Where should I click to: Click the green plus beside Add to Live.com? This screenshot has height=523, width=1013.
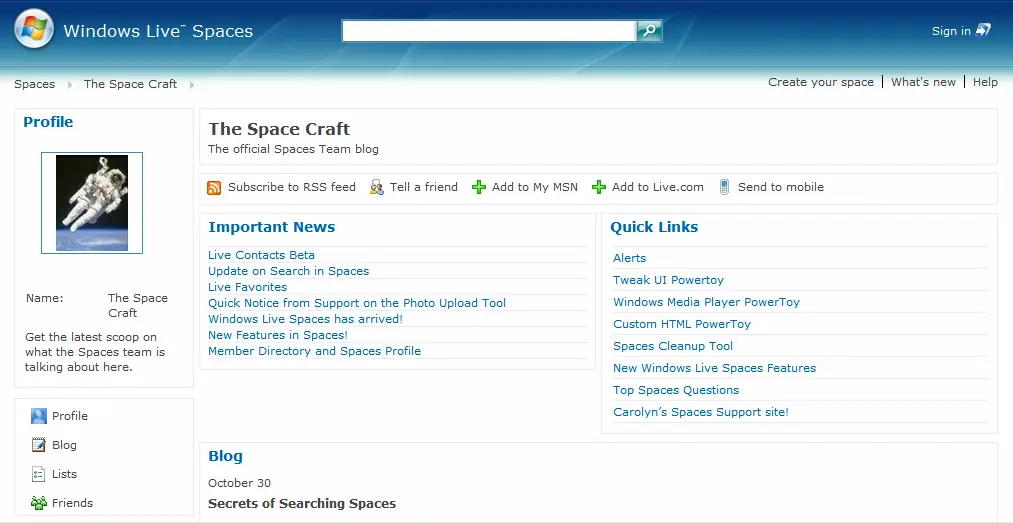coord(599,187)
